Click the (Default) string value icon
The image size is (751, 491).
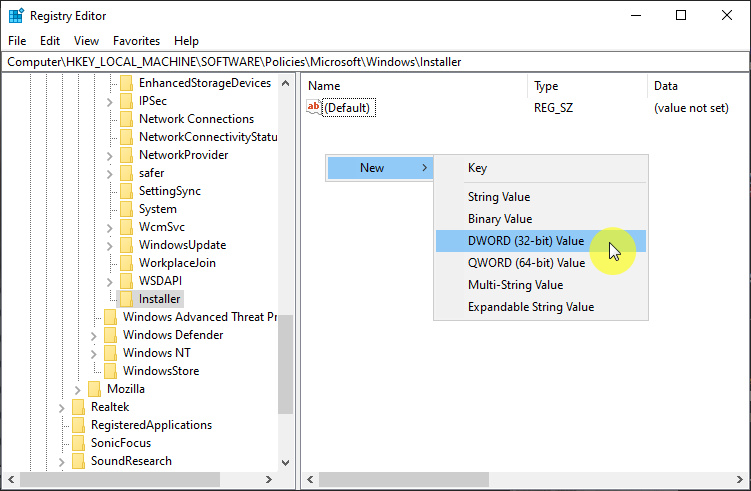[314, 108]
